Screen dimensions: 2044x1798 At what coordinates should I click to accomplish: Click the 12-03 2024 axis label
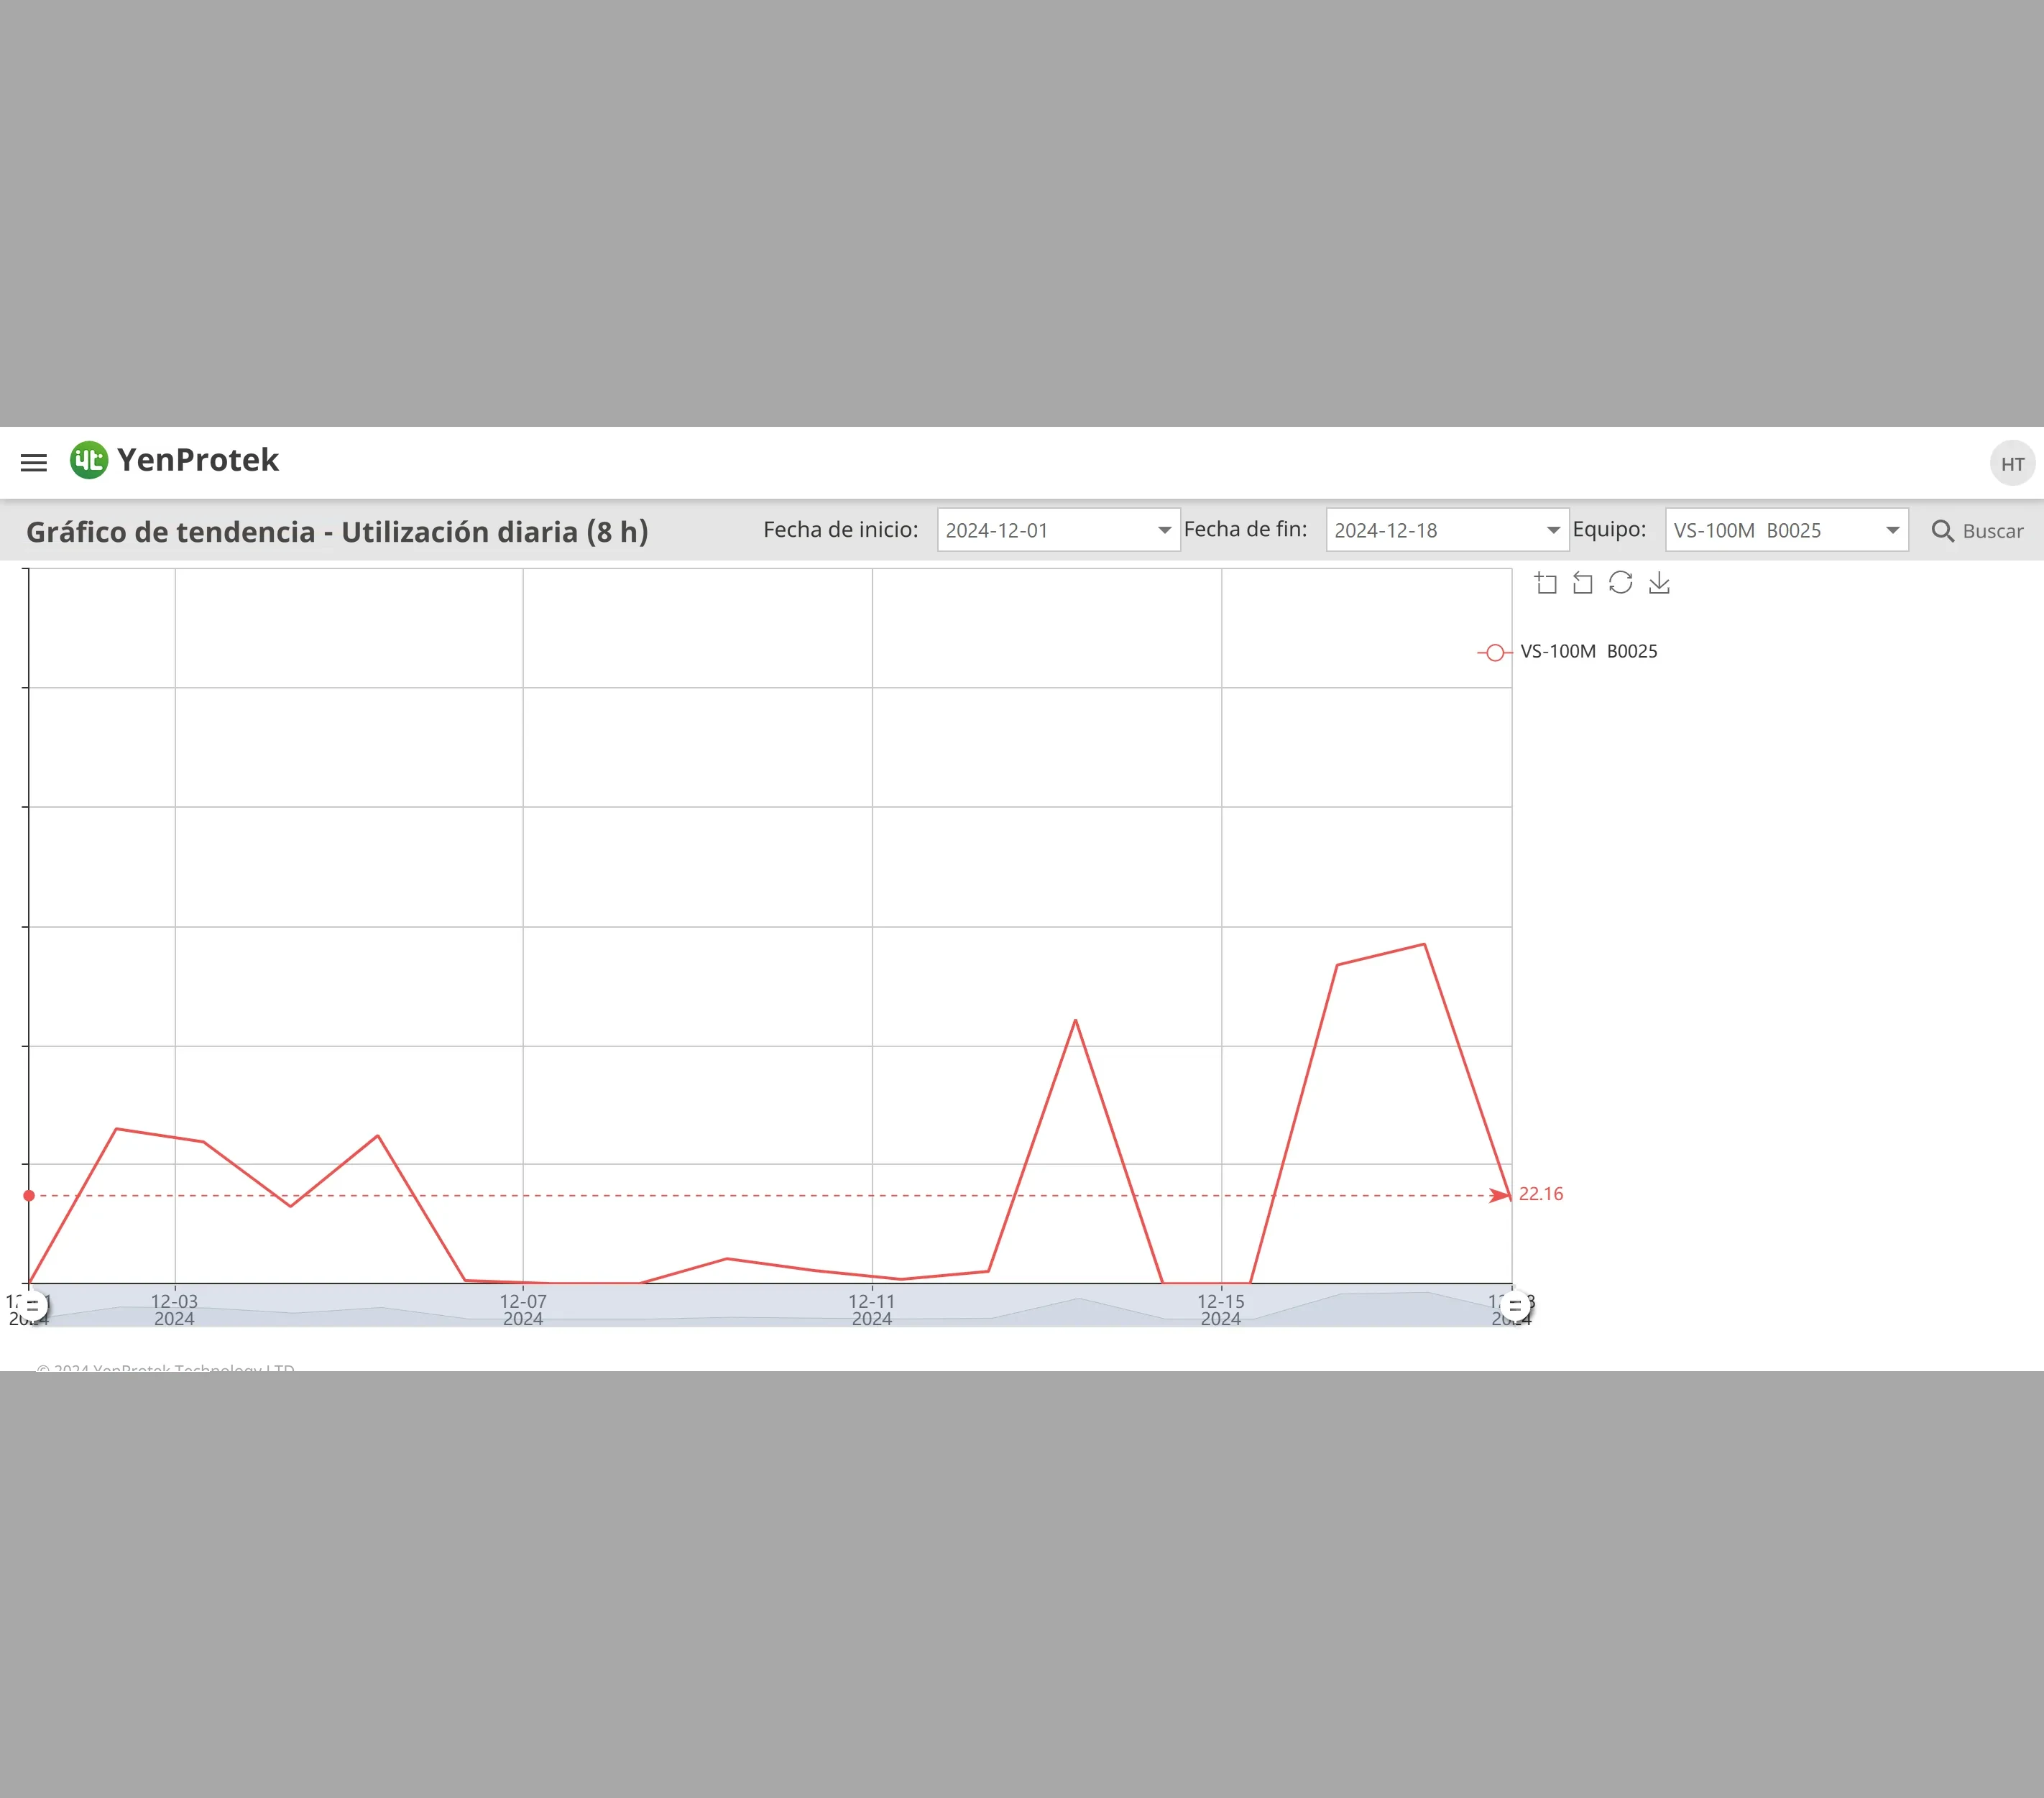pyautogui.click(x=174, y=1310)
